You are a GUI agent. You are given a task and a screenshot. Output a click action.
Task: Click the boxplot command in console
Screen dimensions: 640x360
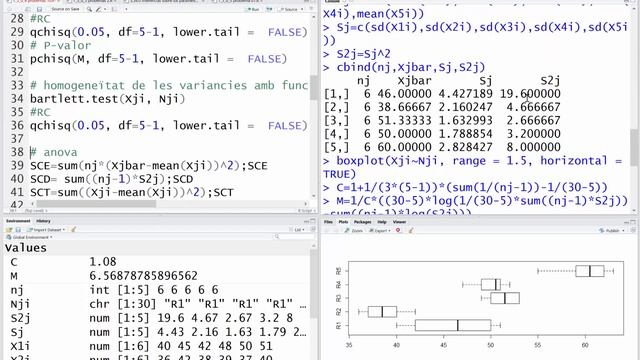point(472,167)
